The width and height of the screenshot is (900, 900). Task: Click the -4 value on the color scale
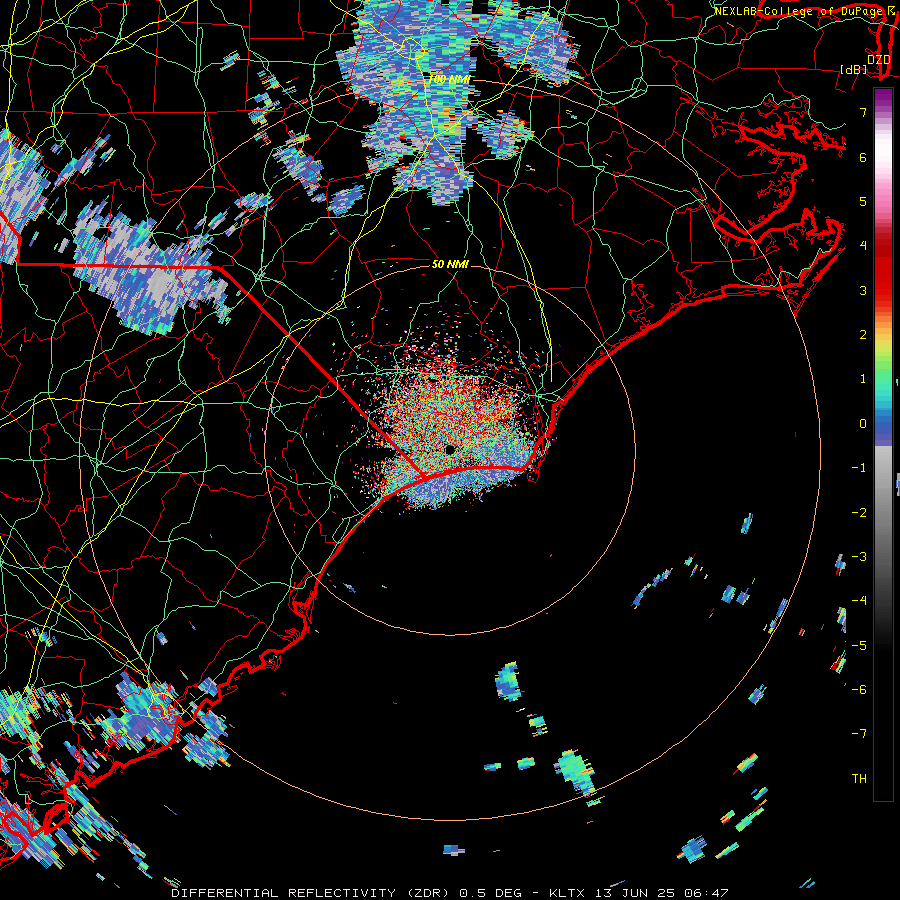(x=859, y=600)
